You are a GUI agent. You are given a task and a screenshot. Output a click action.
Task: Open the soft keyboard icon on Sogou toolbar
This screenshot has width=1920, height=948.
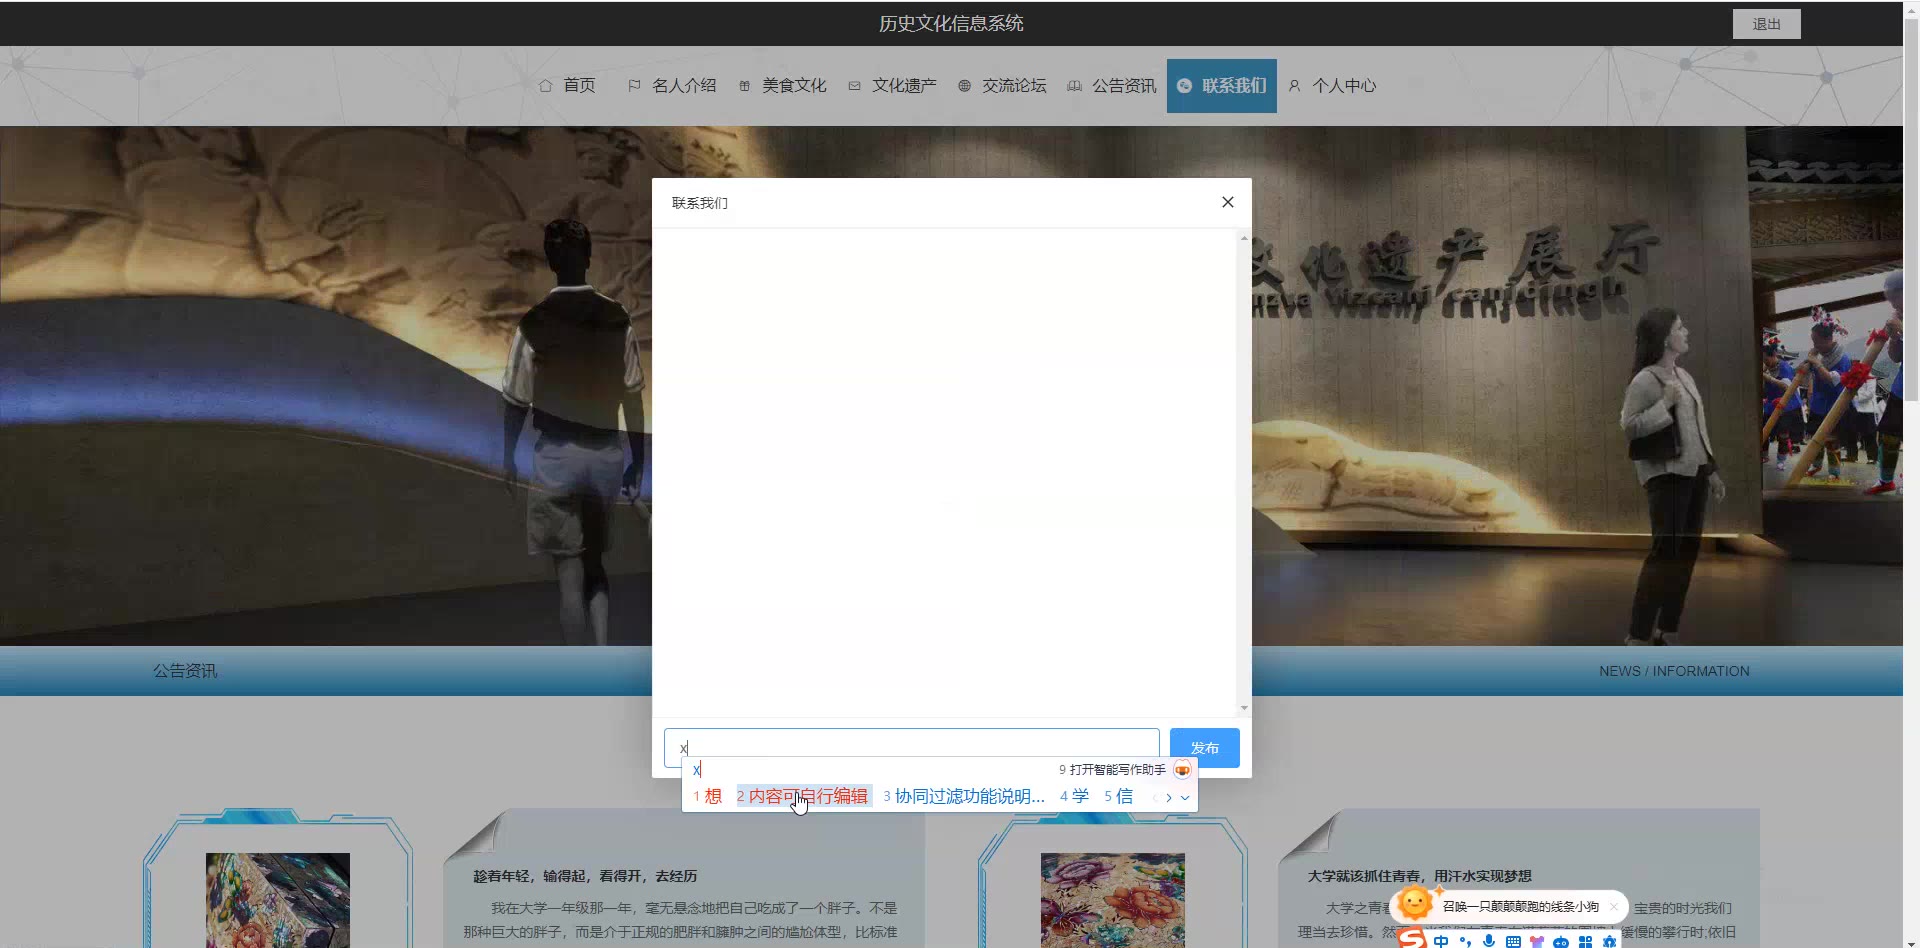point(1513,941)
